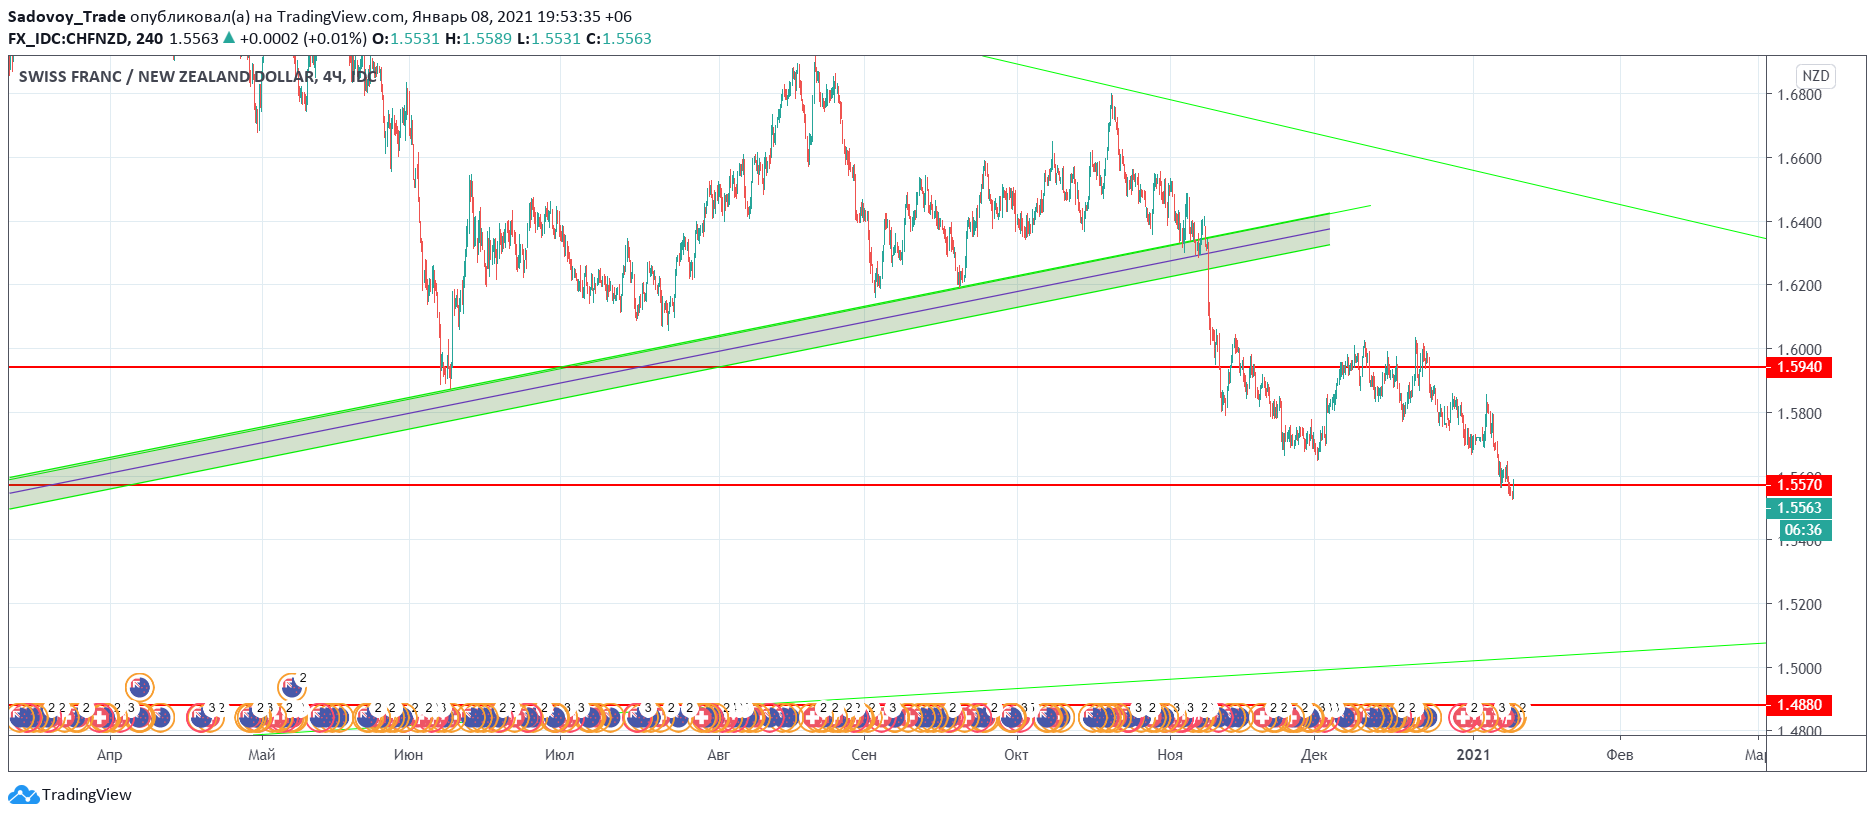Click the Окт label on time axis
The image size is (1875, 818).
tap(1016, 755)
